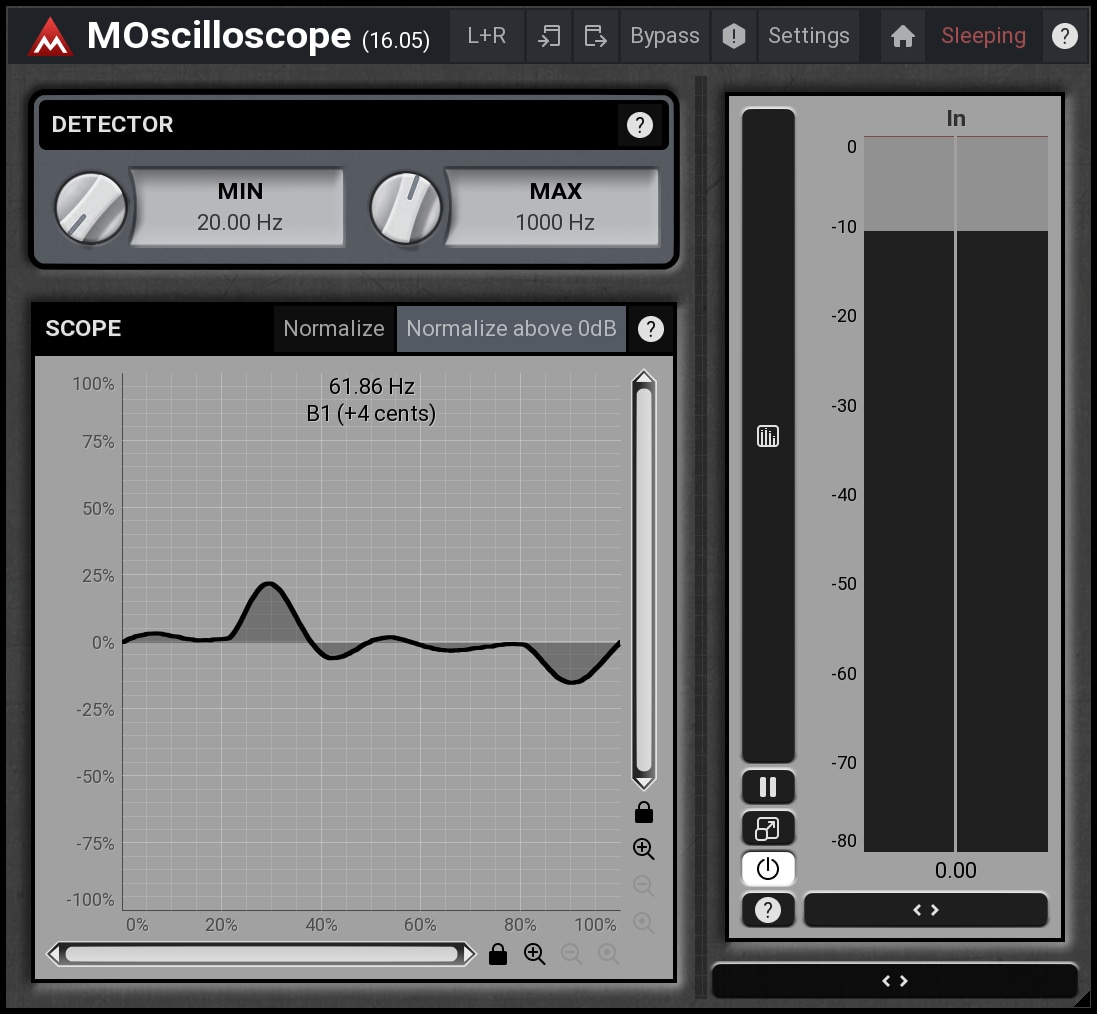The width and height of the screenshot is (1097, 1014).
Task: Click the right channel input meter bar
Action: pos(1002,494)
